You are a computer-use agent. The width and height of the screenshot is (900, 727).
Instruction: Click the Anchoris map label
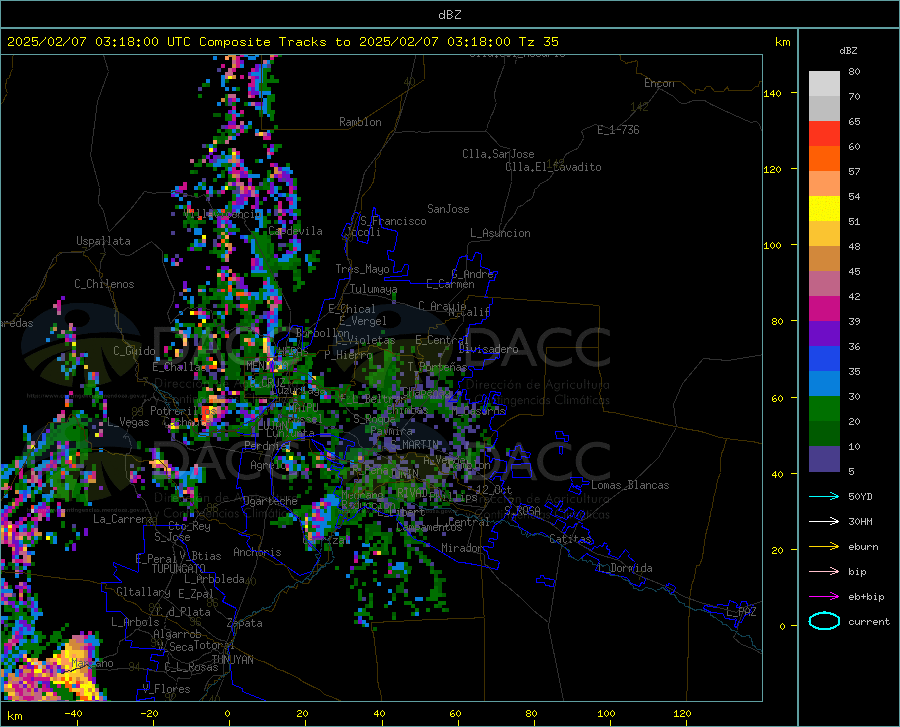257,552
